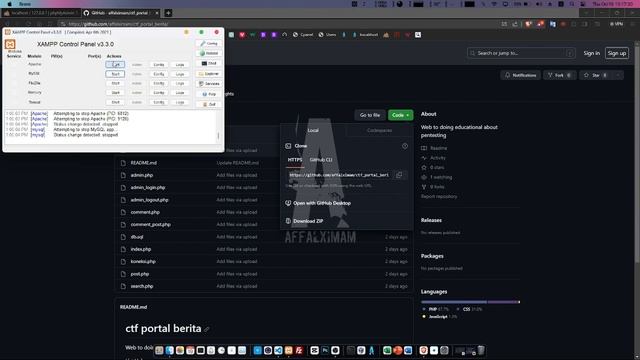The image size is (640, 360).
Task: Switch to the GitHub CLI clone tab
Action: [321, 160]
